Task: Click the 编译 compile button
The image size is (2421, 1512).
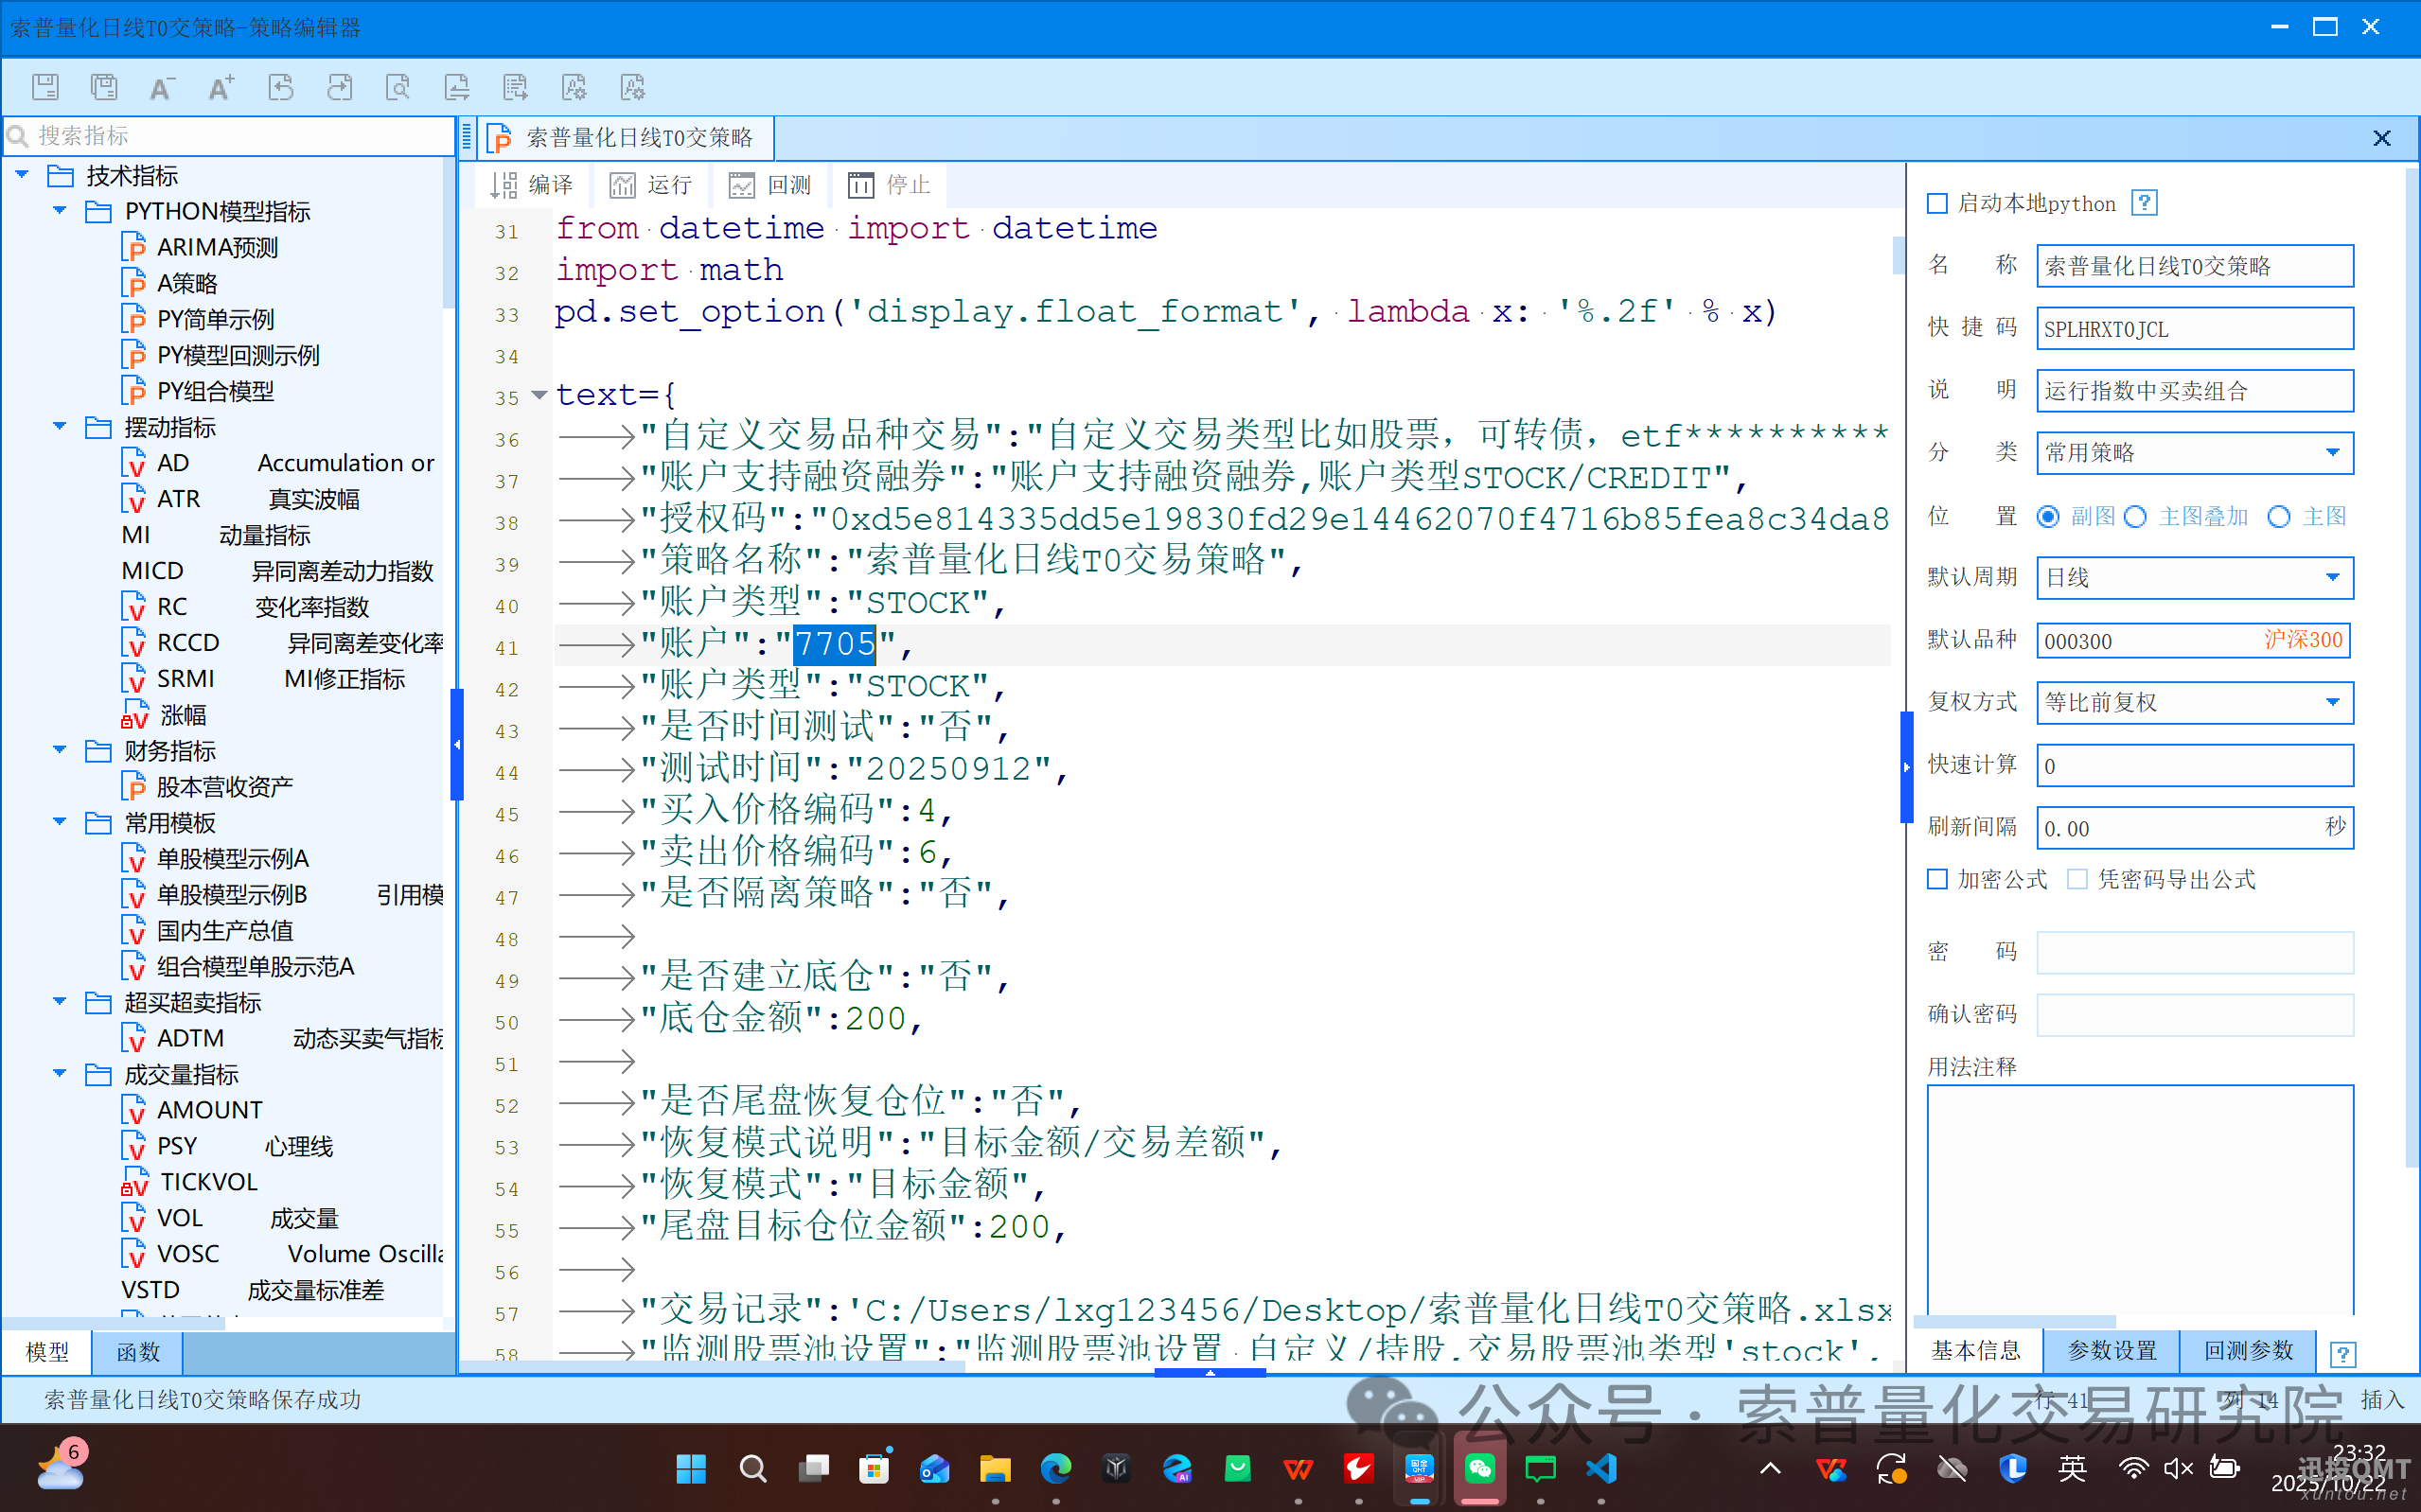Action: [532, 185]
